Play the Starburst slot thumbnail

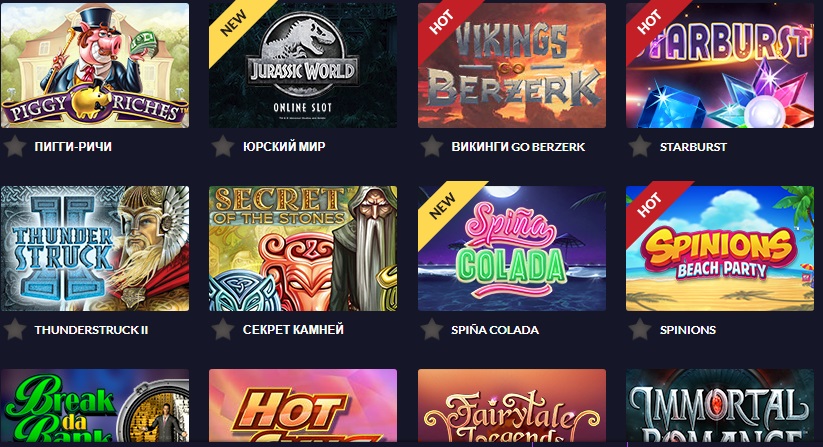point(720,66)
